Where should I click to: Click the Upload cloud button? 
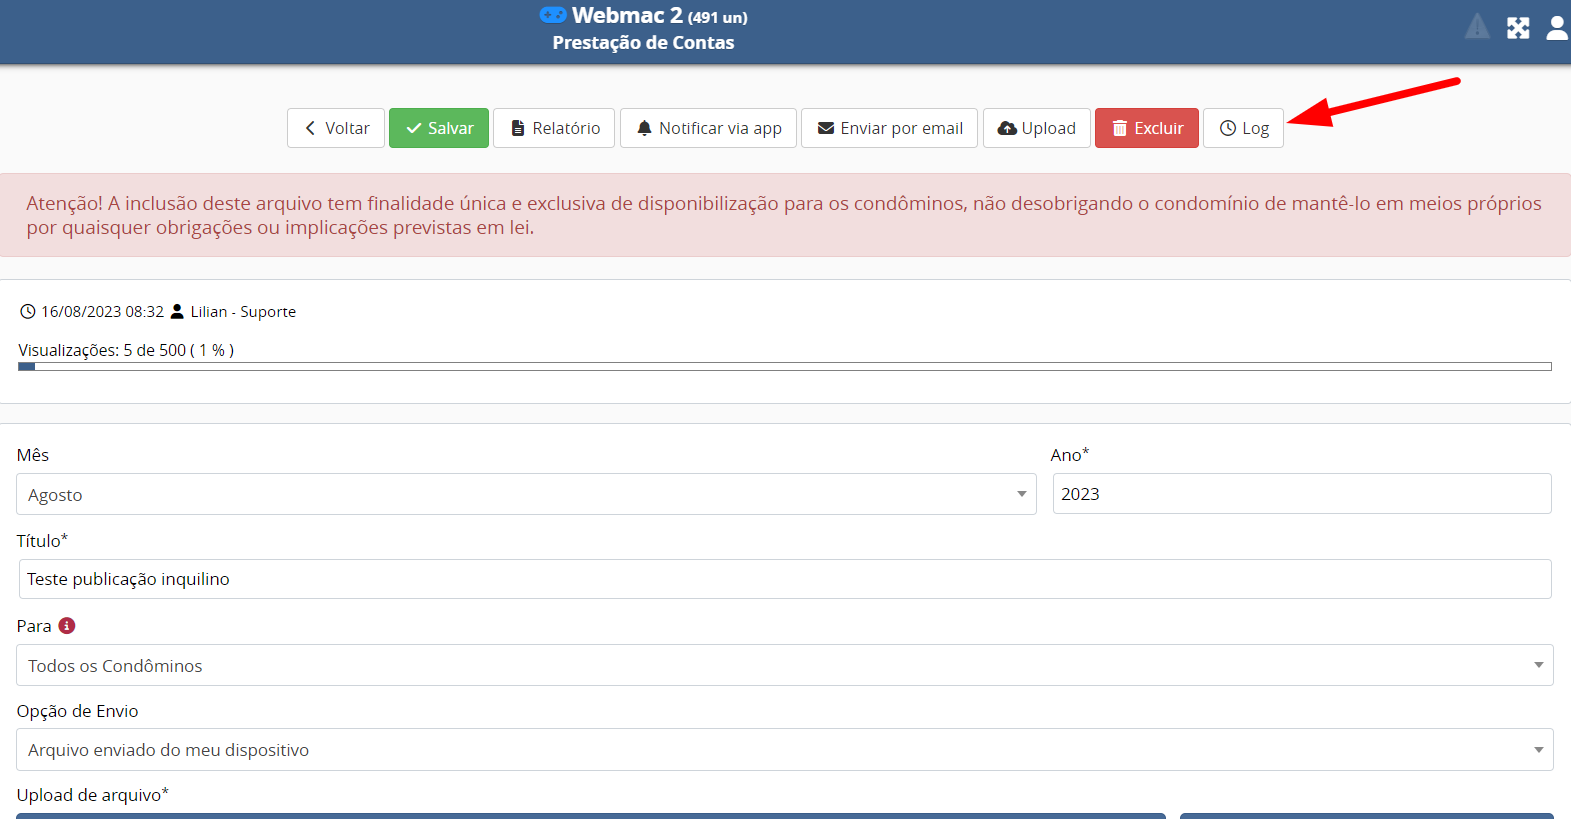pyautogui.click(x=1036, y=128)
